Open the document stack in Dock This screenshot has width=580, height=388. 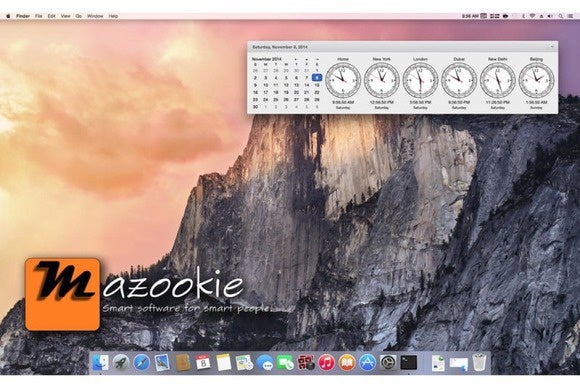(438, 362)
